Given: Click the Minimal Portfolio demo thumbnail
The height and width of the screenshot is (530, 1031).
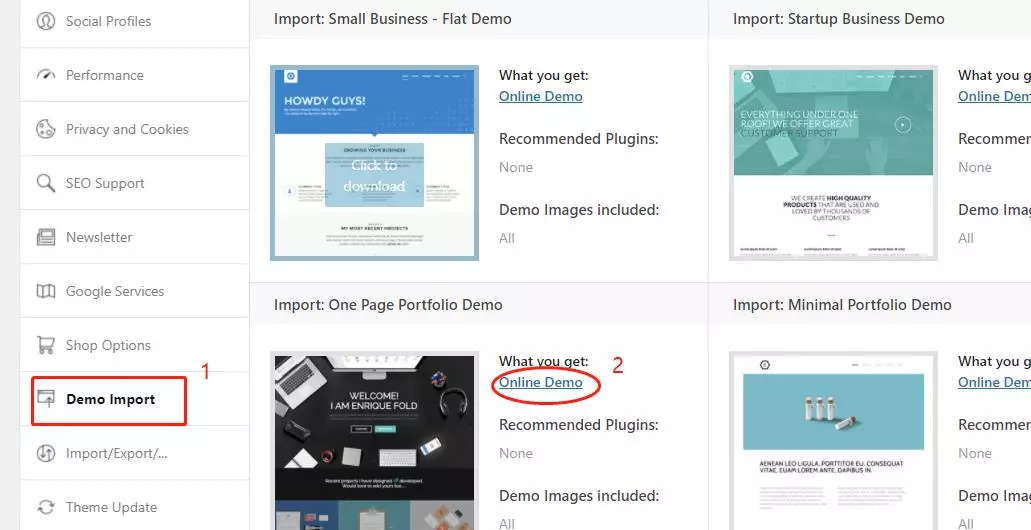Looking at the screenshot, I should pos(833,441).
